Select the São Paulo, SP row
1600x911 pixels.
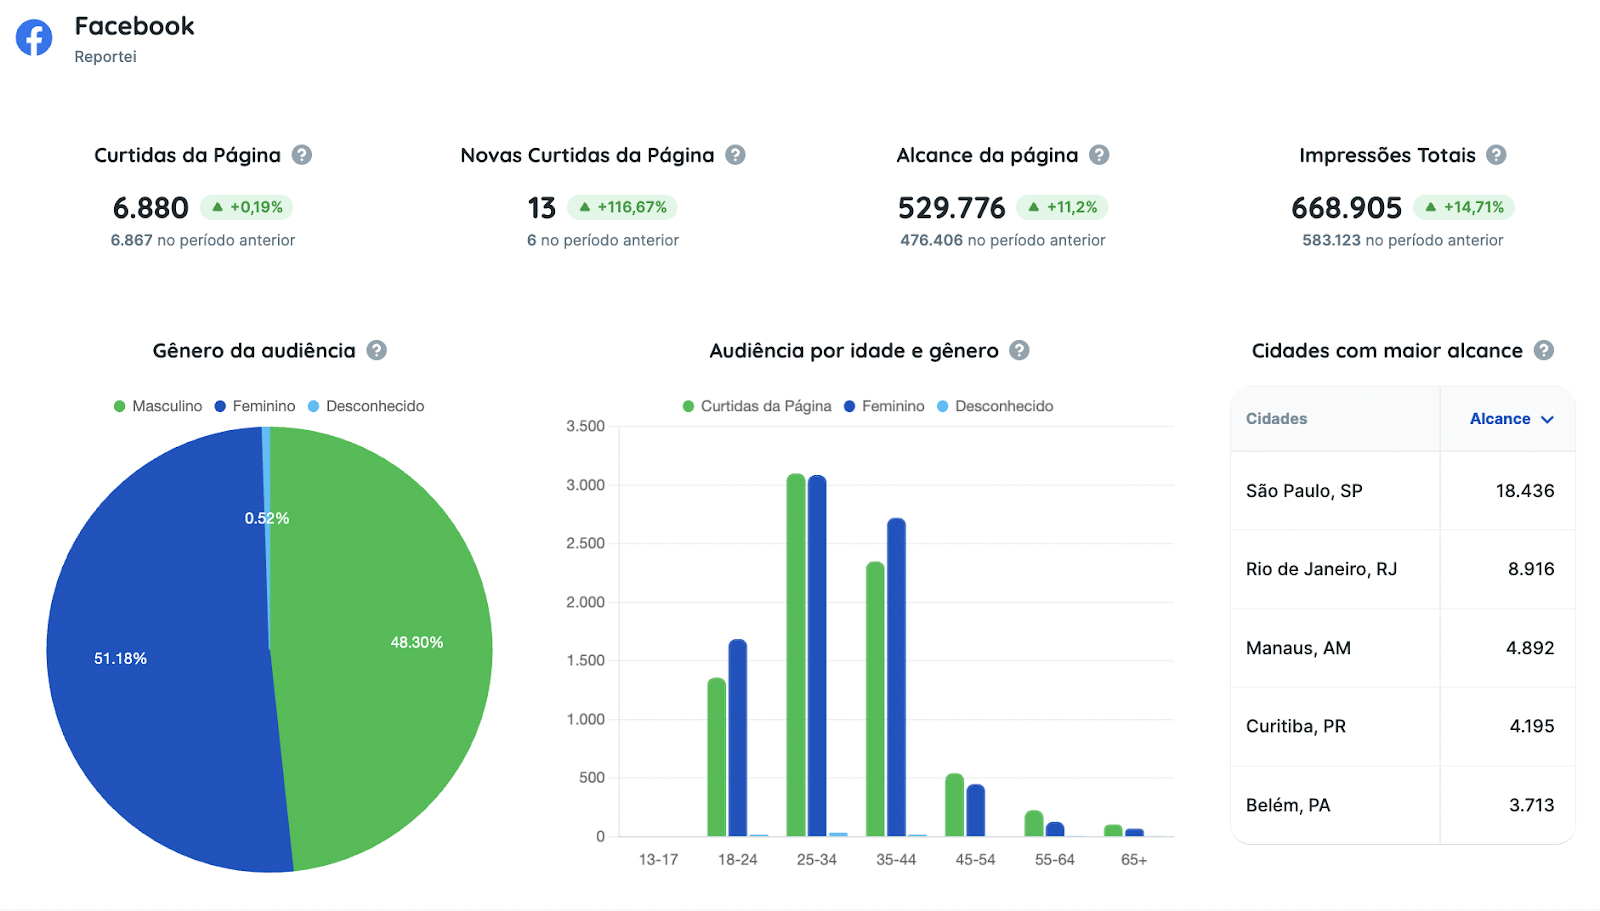(x=1403, y=491)
